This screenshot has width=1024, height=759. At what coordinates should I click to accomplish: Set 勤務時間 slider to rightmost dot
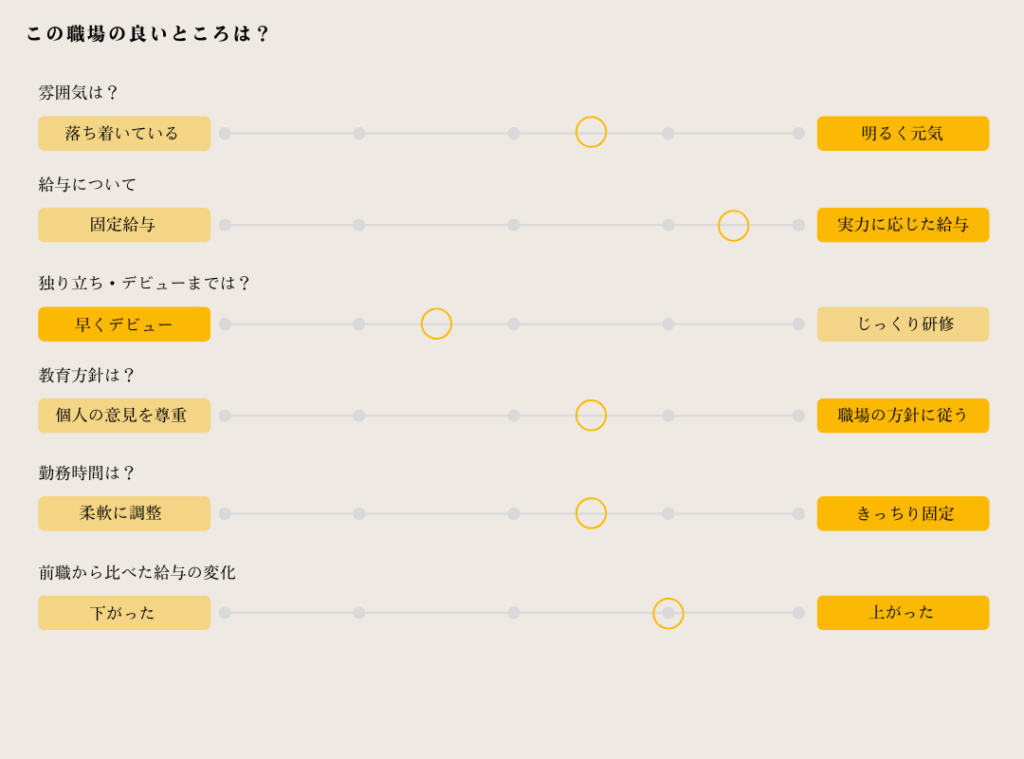pos(798,513)
